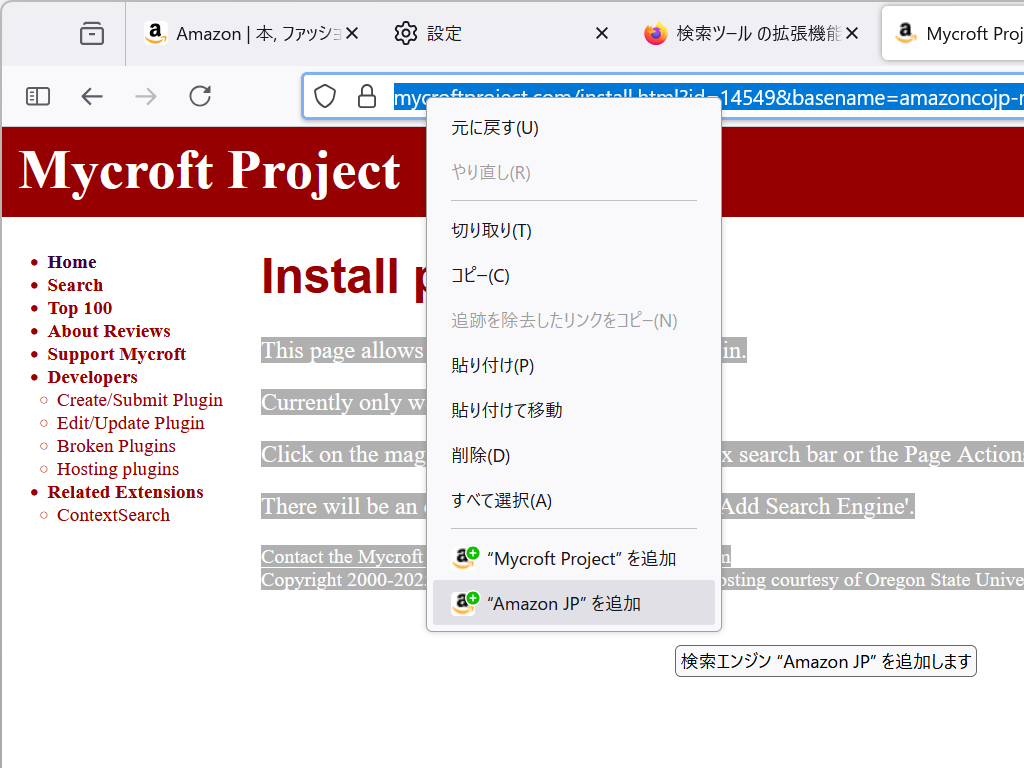Click the gear icon on the 設定 tab
The width and height of the screenshot is (1024, 768).
[x=406, y=33]
